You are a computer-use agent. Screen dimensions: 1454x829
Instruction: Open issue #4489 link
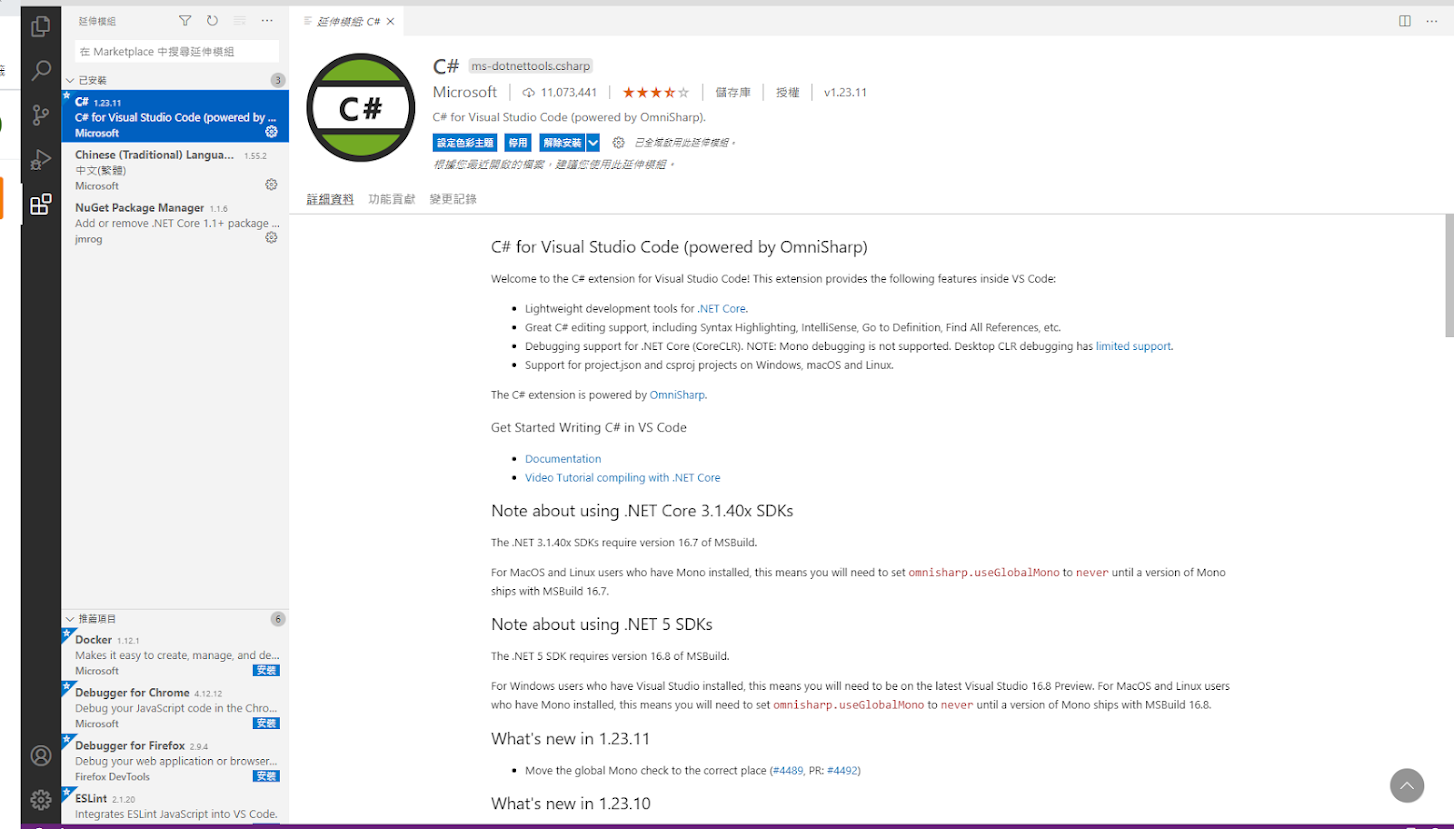[788, 771]
